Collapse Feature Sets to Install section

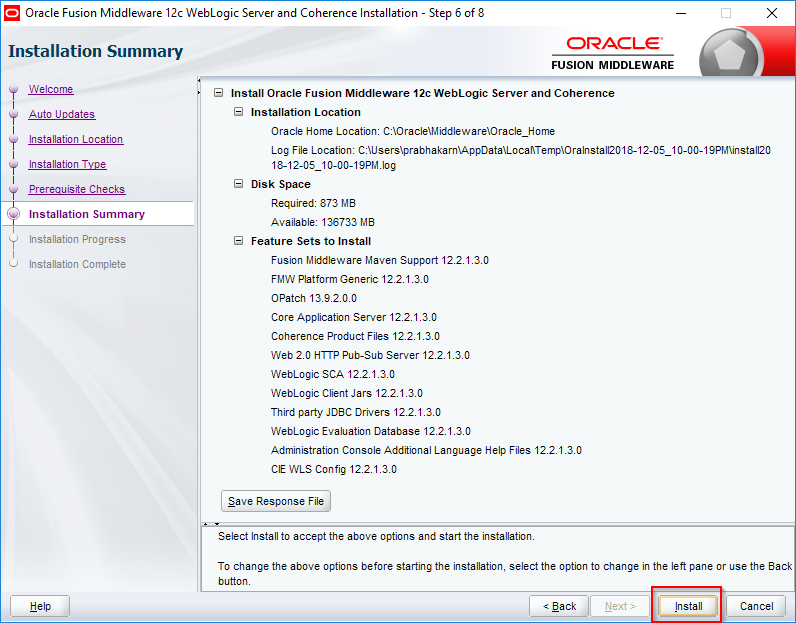click(x=238, y=241)
